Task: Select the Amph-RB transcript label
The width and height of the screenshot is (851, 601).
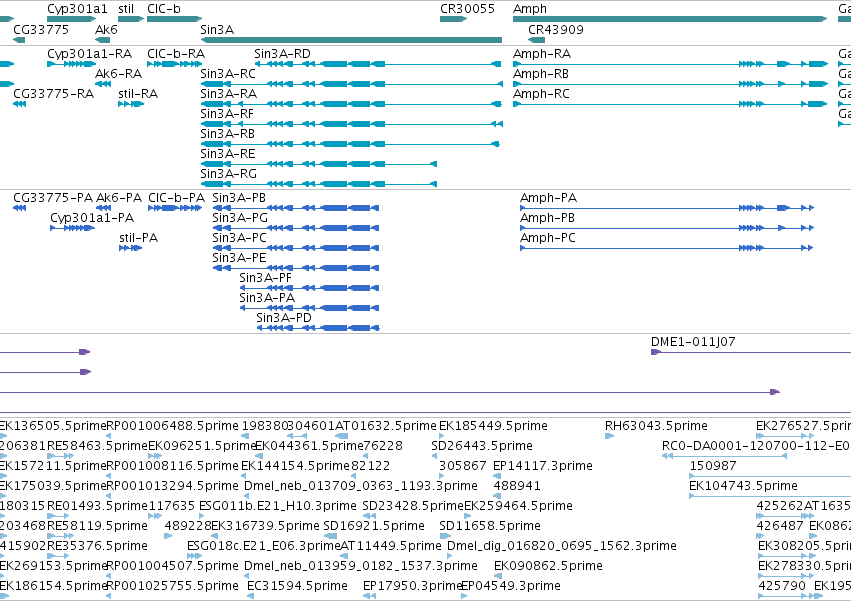Action: 541,74
